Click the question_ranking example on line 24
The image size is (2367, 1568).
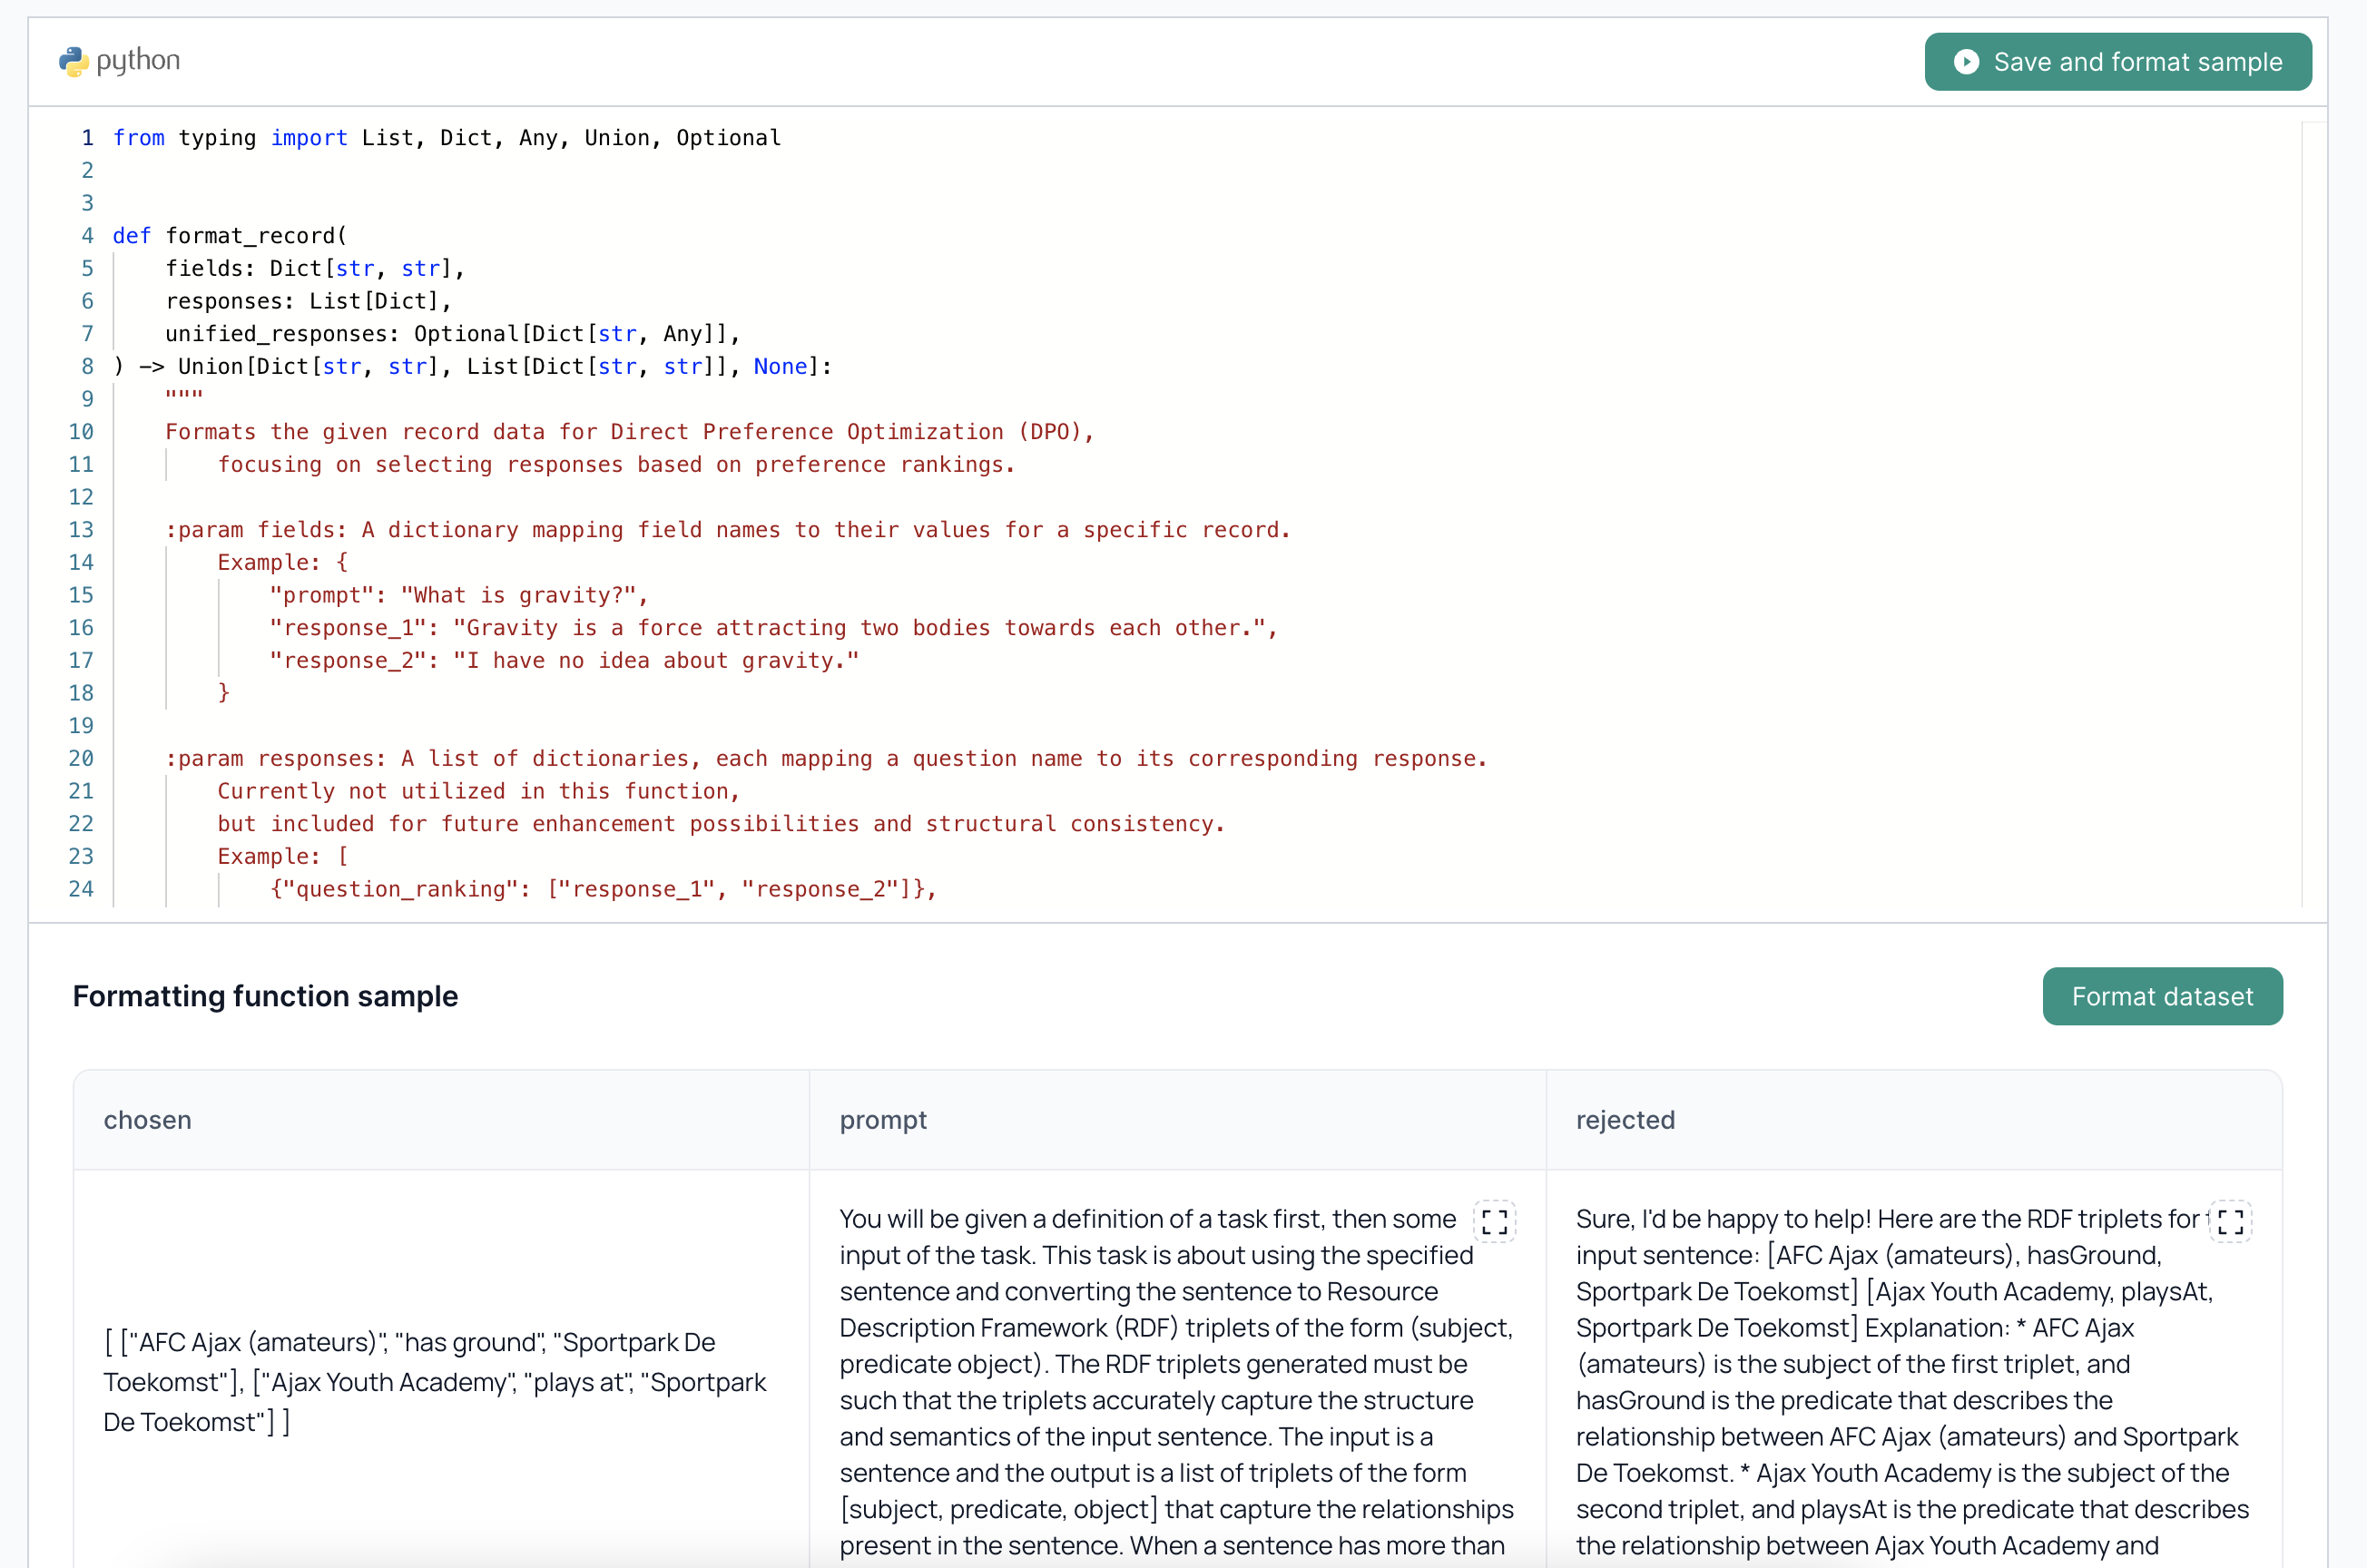(x=600, y=888)
